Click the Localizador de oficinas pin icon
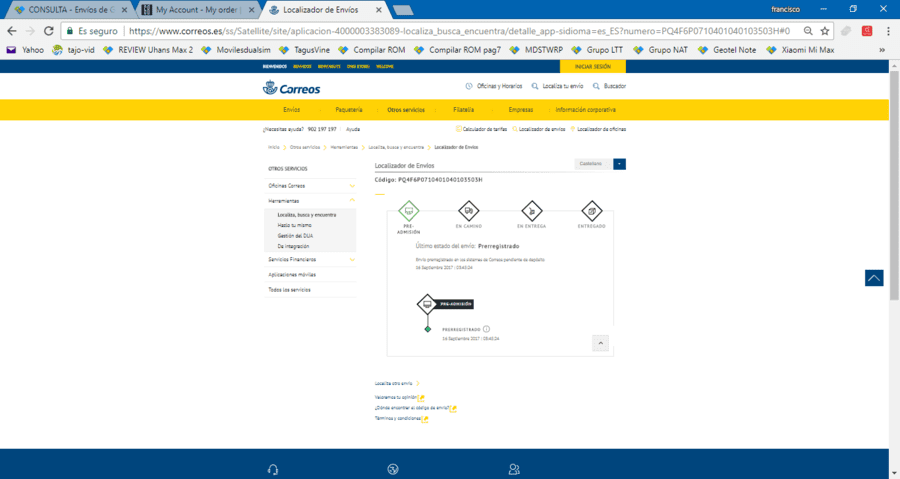 click(572, 129)
